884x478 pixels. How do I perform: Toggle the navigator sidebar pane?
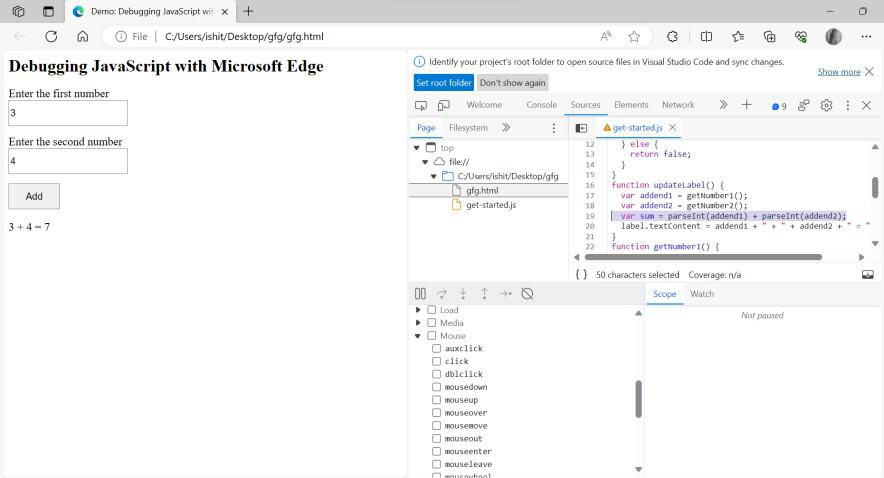[581, 128]
